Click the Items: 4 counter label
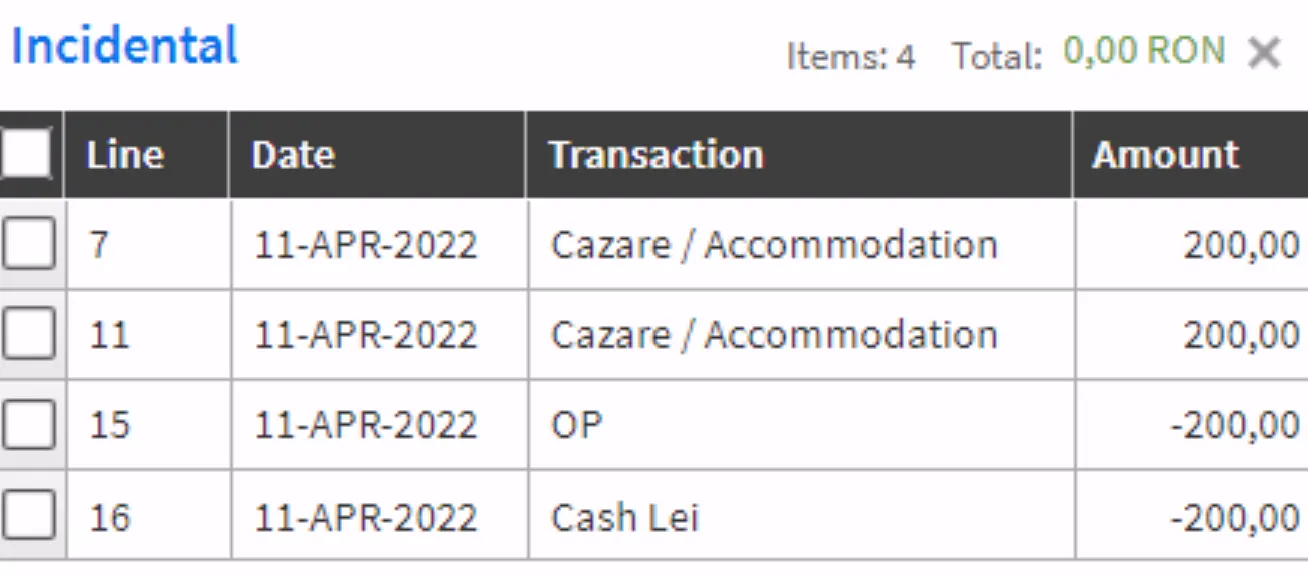This screenshot has width=1308, height=574. [851, 56]
